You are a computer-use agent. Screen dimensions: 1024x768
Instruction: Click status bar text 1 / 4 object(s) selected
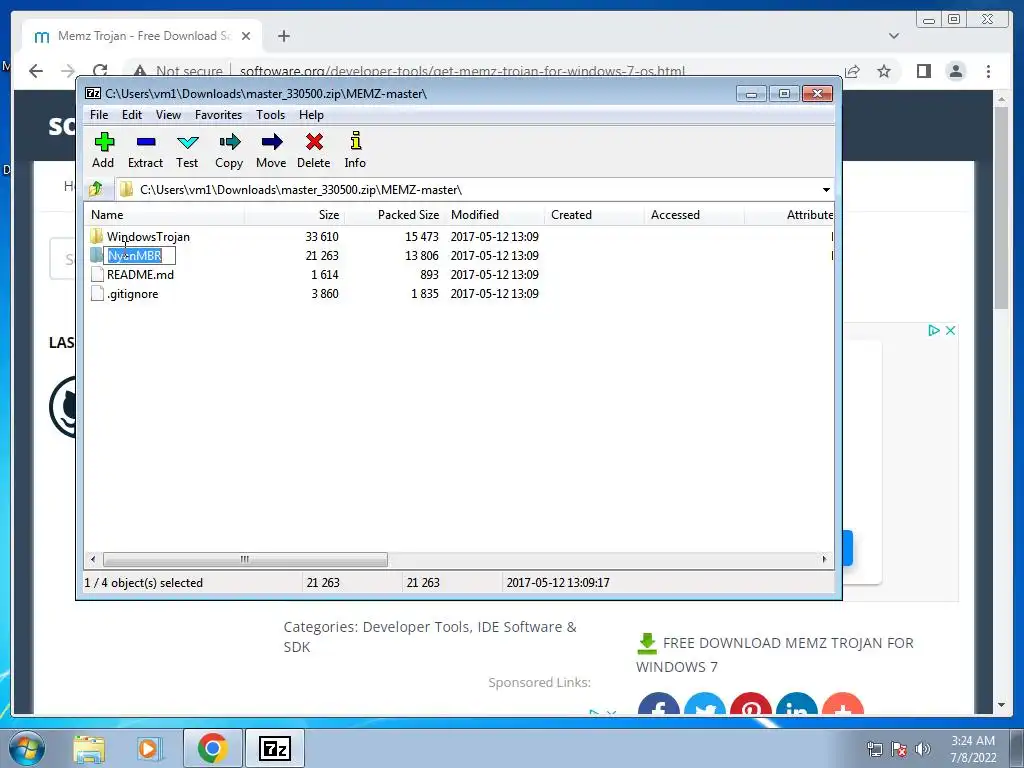144,583
